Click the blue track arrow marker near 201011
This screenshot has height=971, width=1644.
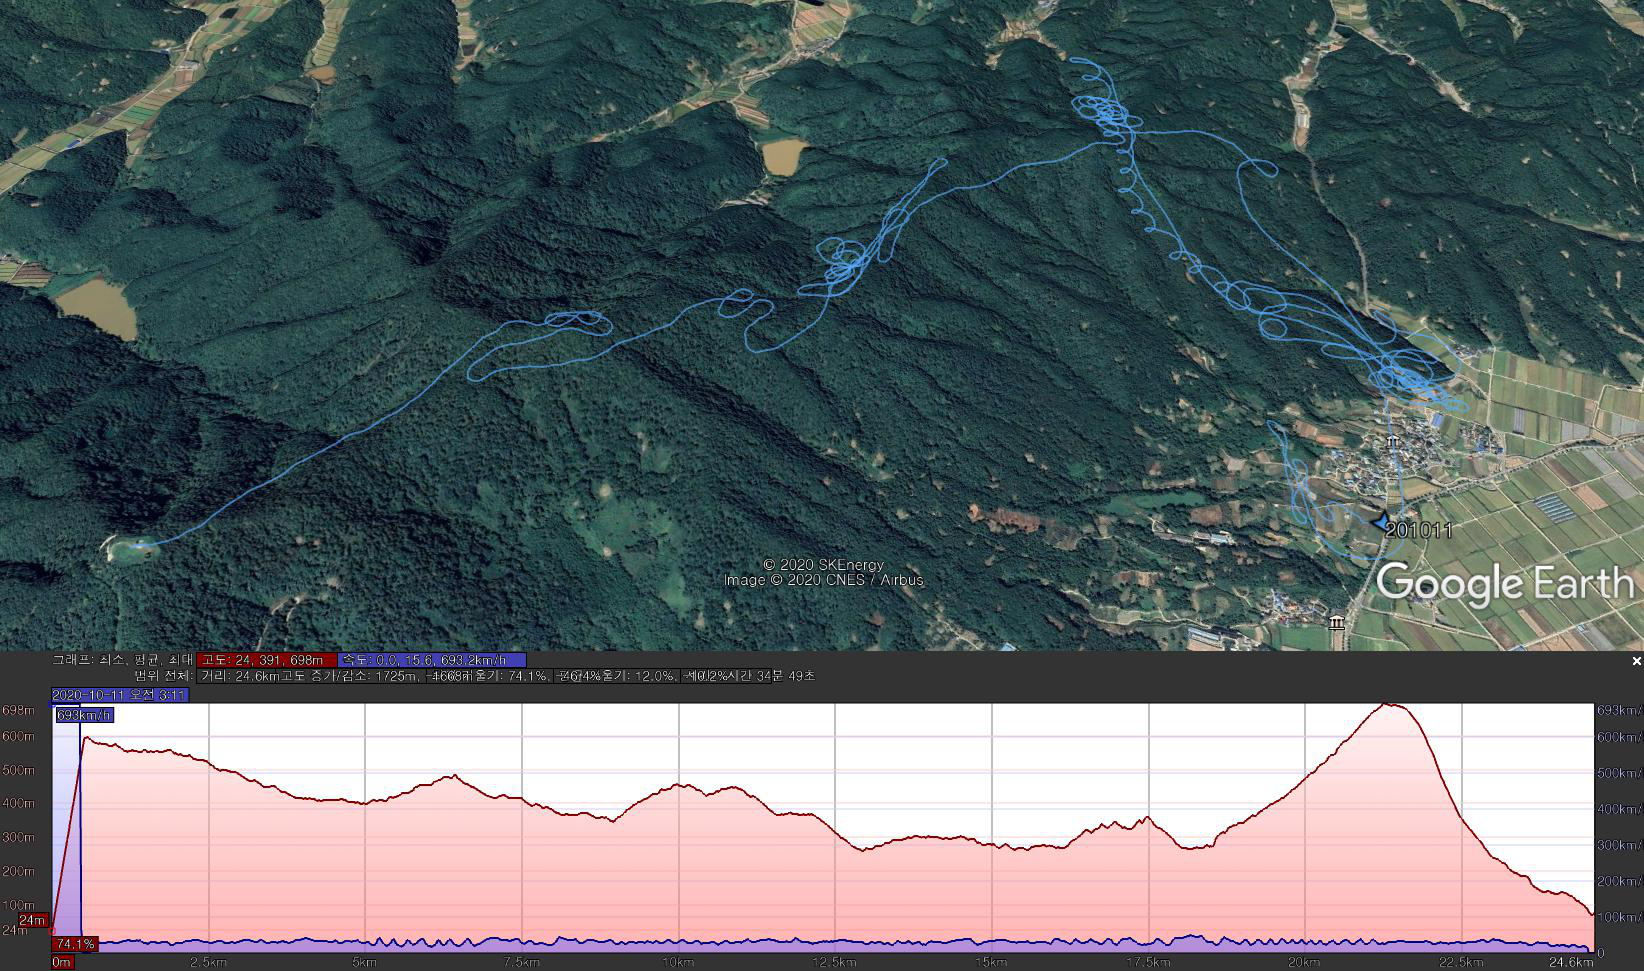[x=1381, y=521]
